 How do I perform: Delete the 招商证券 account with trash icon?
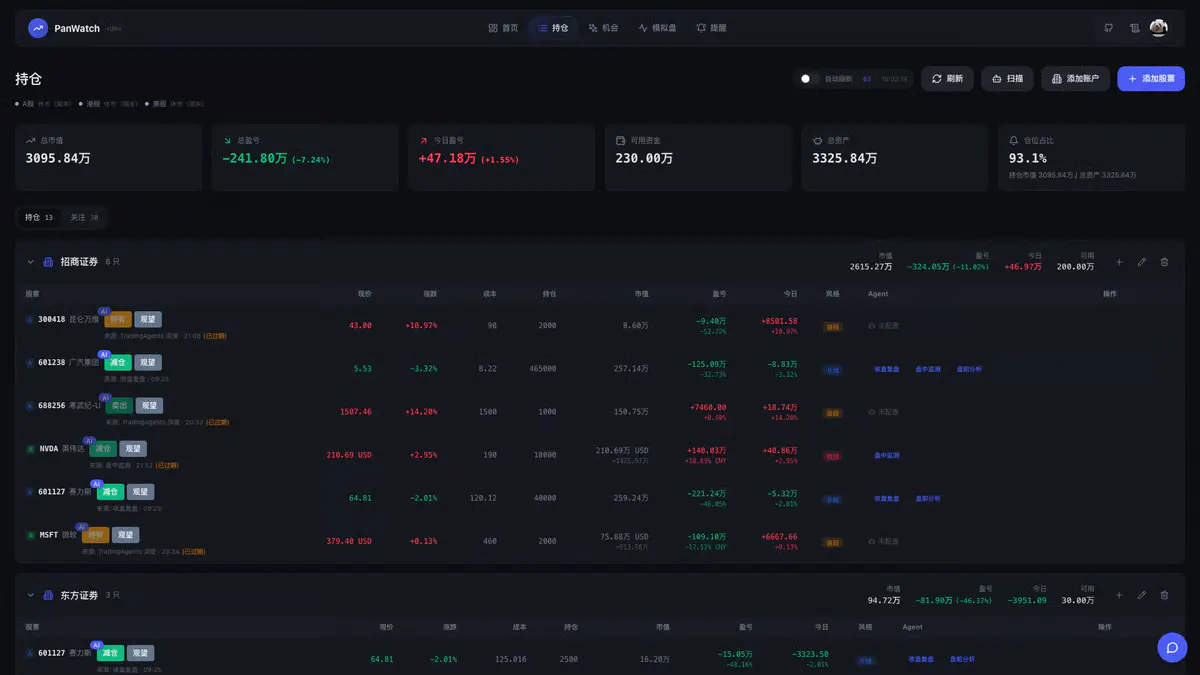(1164, 262)
